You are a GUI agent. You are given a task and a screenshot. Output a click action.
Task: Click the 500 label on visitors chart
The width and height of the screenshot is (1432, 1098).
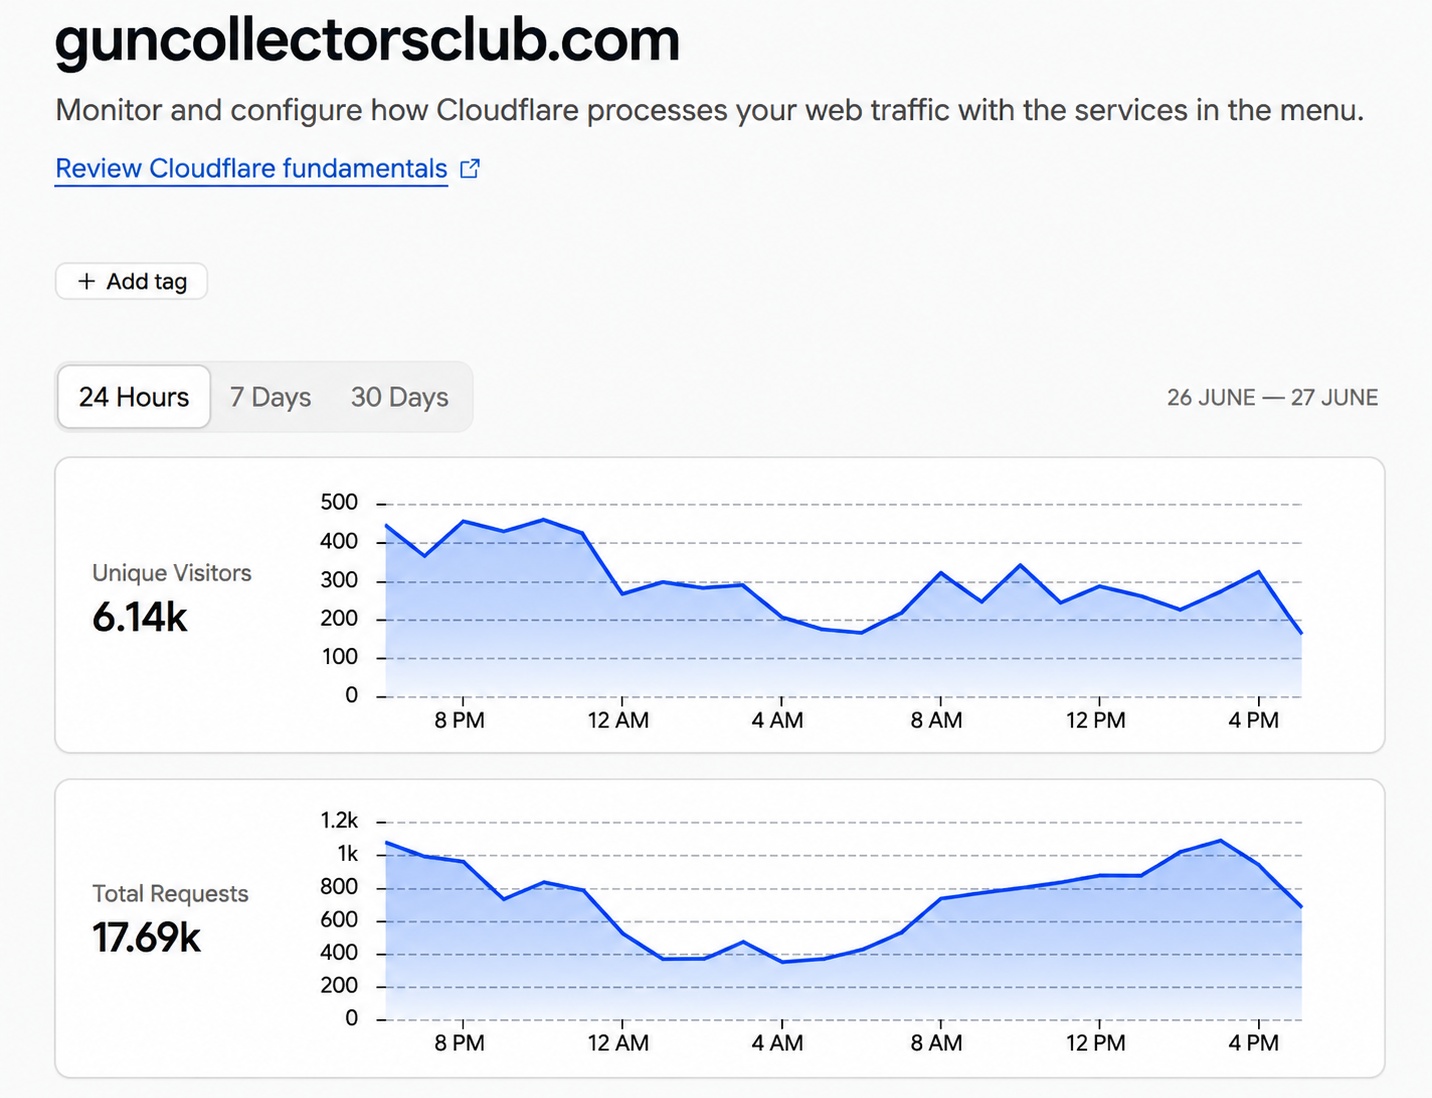pyautogui.click(x=339, y=502)
